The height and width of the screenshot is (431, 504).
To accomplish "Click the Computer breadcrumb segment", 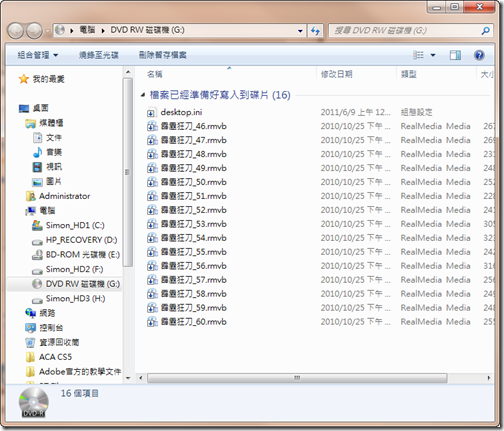I will [x=87, y=30].
